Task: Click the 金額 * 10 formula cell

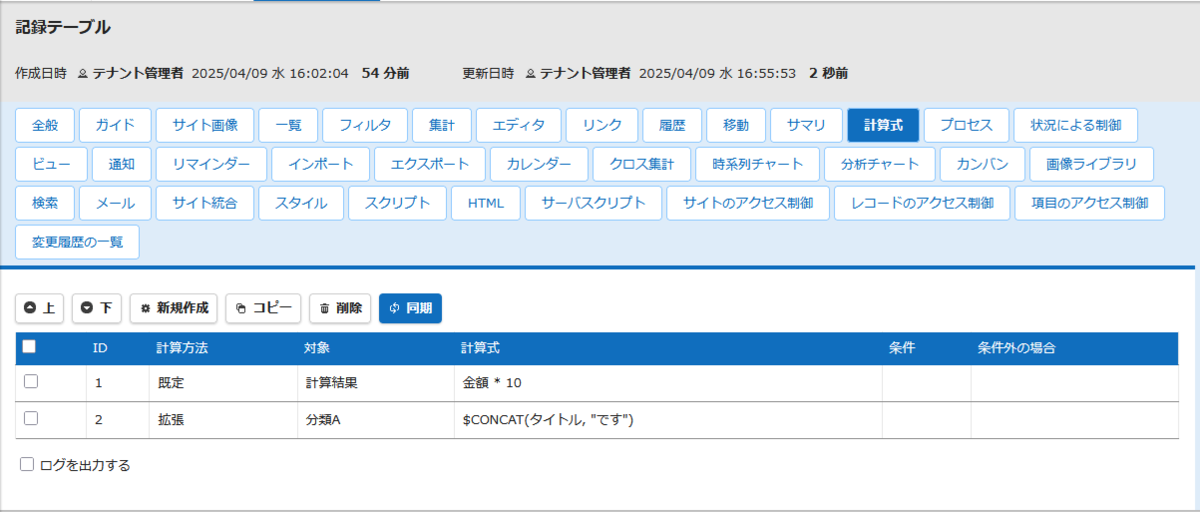Action: pyautogui.click(x=668, y=383)
